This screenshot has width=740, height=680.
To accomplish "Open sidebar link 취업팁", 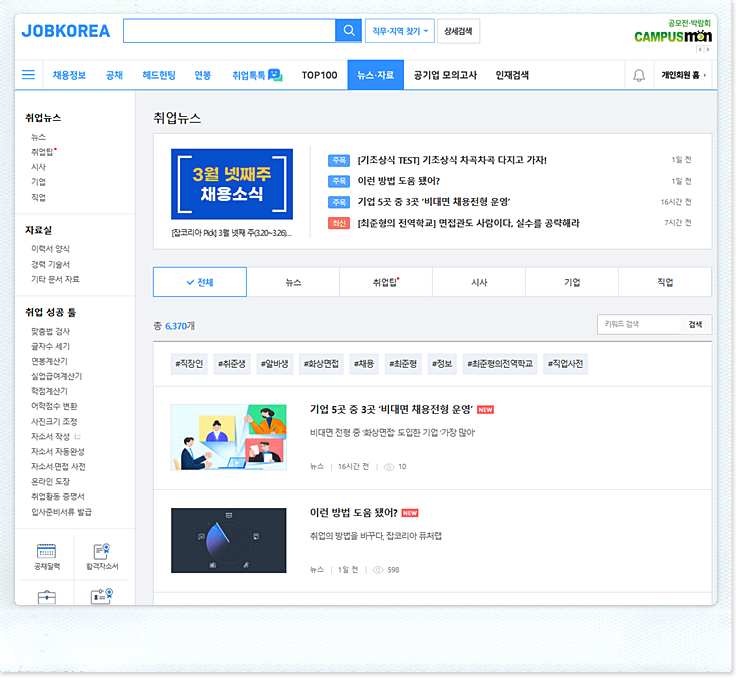I will 42,152.
